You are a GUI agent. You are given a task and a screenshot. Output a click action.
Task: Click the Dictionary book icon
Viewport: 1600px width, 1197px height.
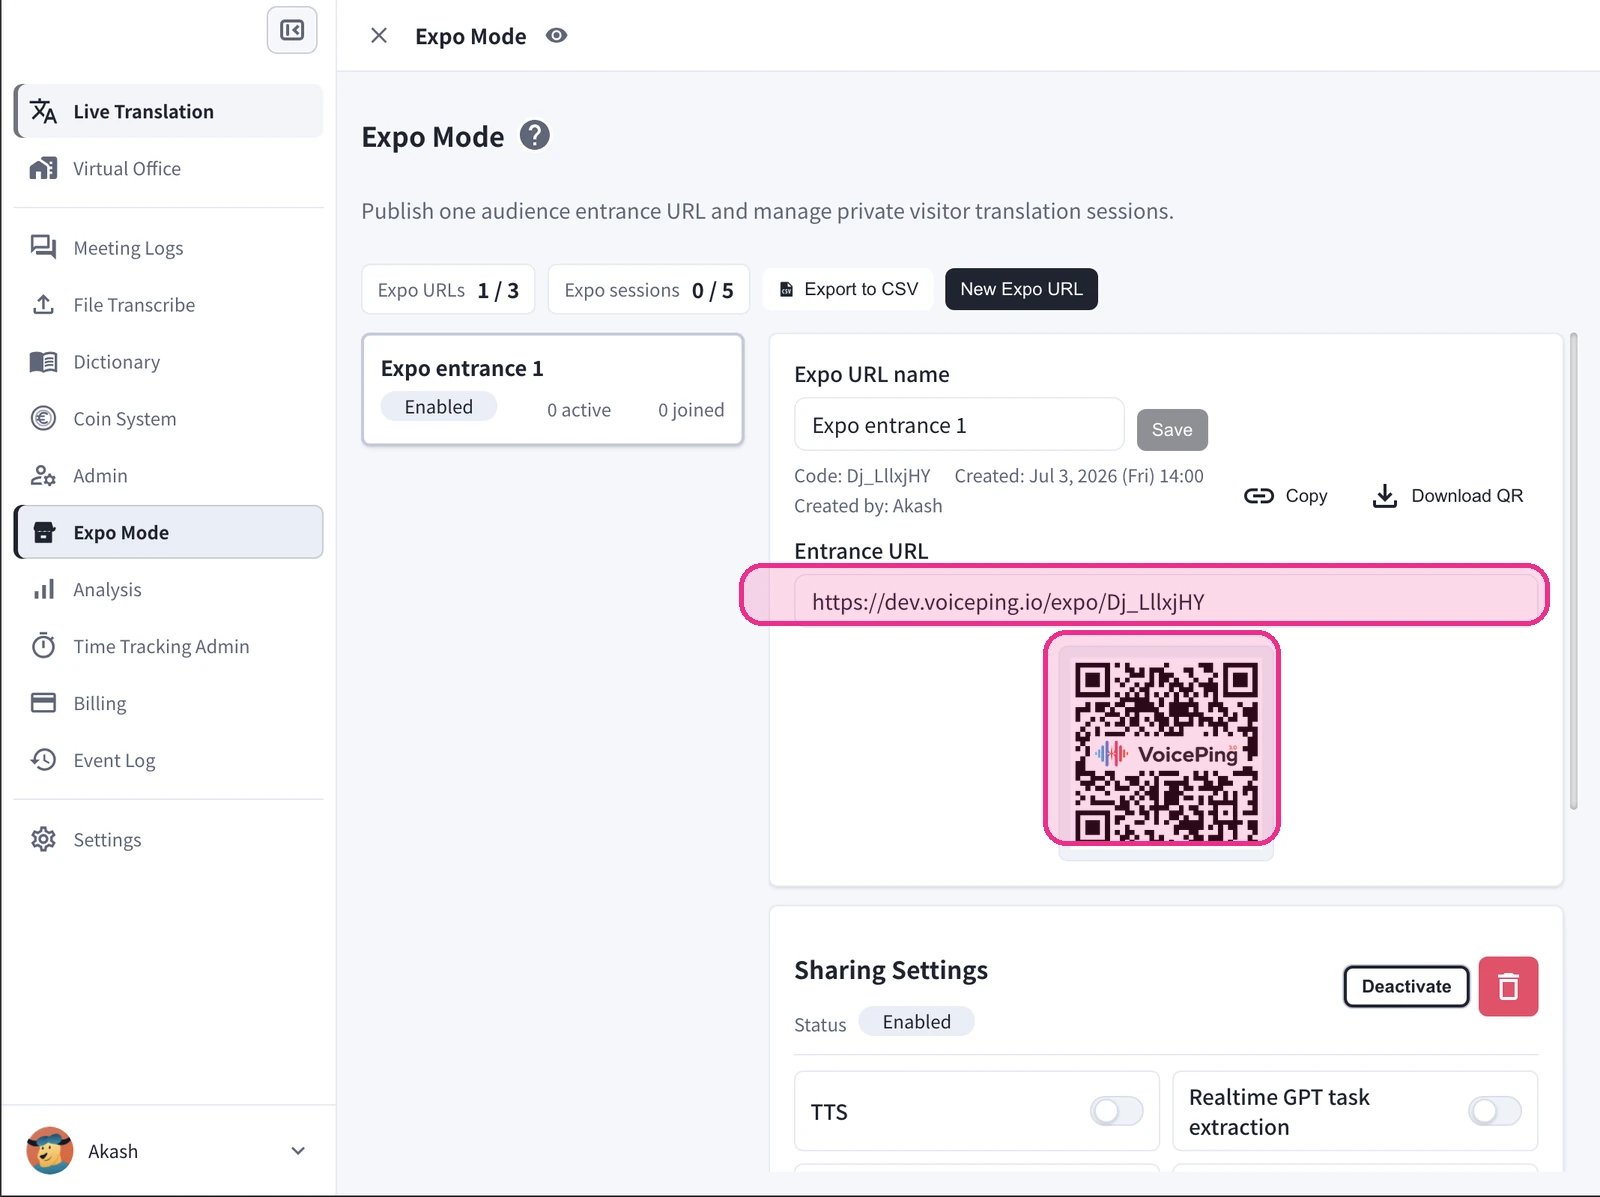pyautogui.click(x=43, y=361)
